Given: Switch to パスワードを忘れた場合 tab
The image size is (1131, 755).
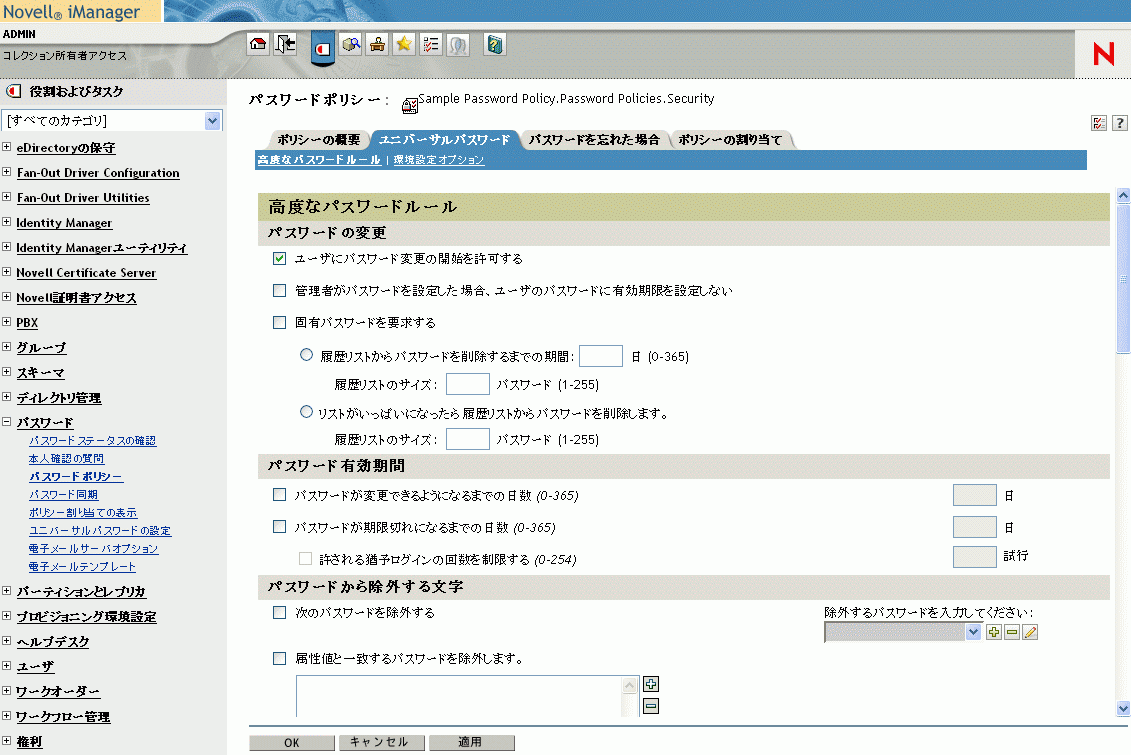Looking at the screenshot, I should (x=594, y=140).
